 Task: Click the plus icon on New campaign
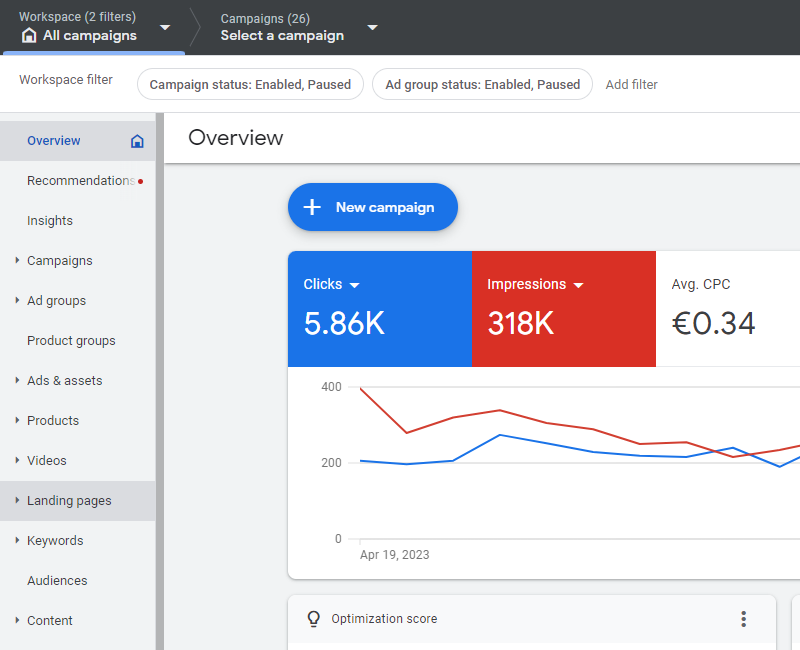pyautogui.click(x=312, y=207)
